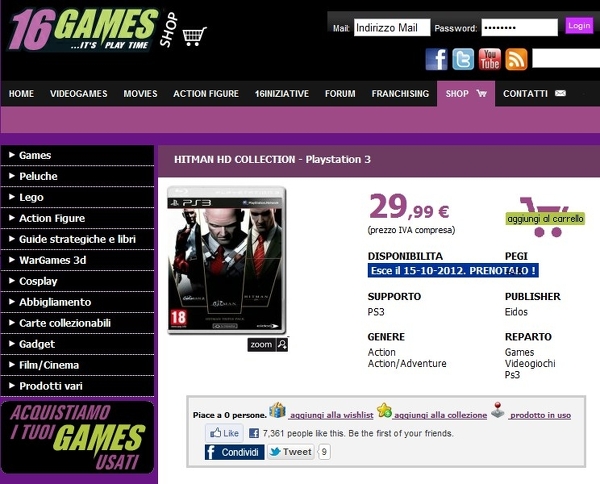Share with the Facebook Condividi button

click(235, 452)
